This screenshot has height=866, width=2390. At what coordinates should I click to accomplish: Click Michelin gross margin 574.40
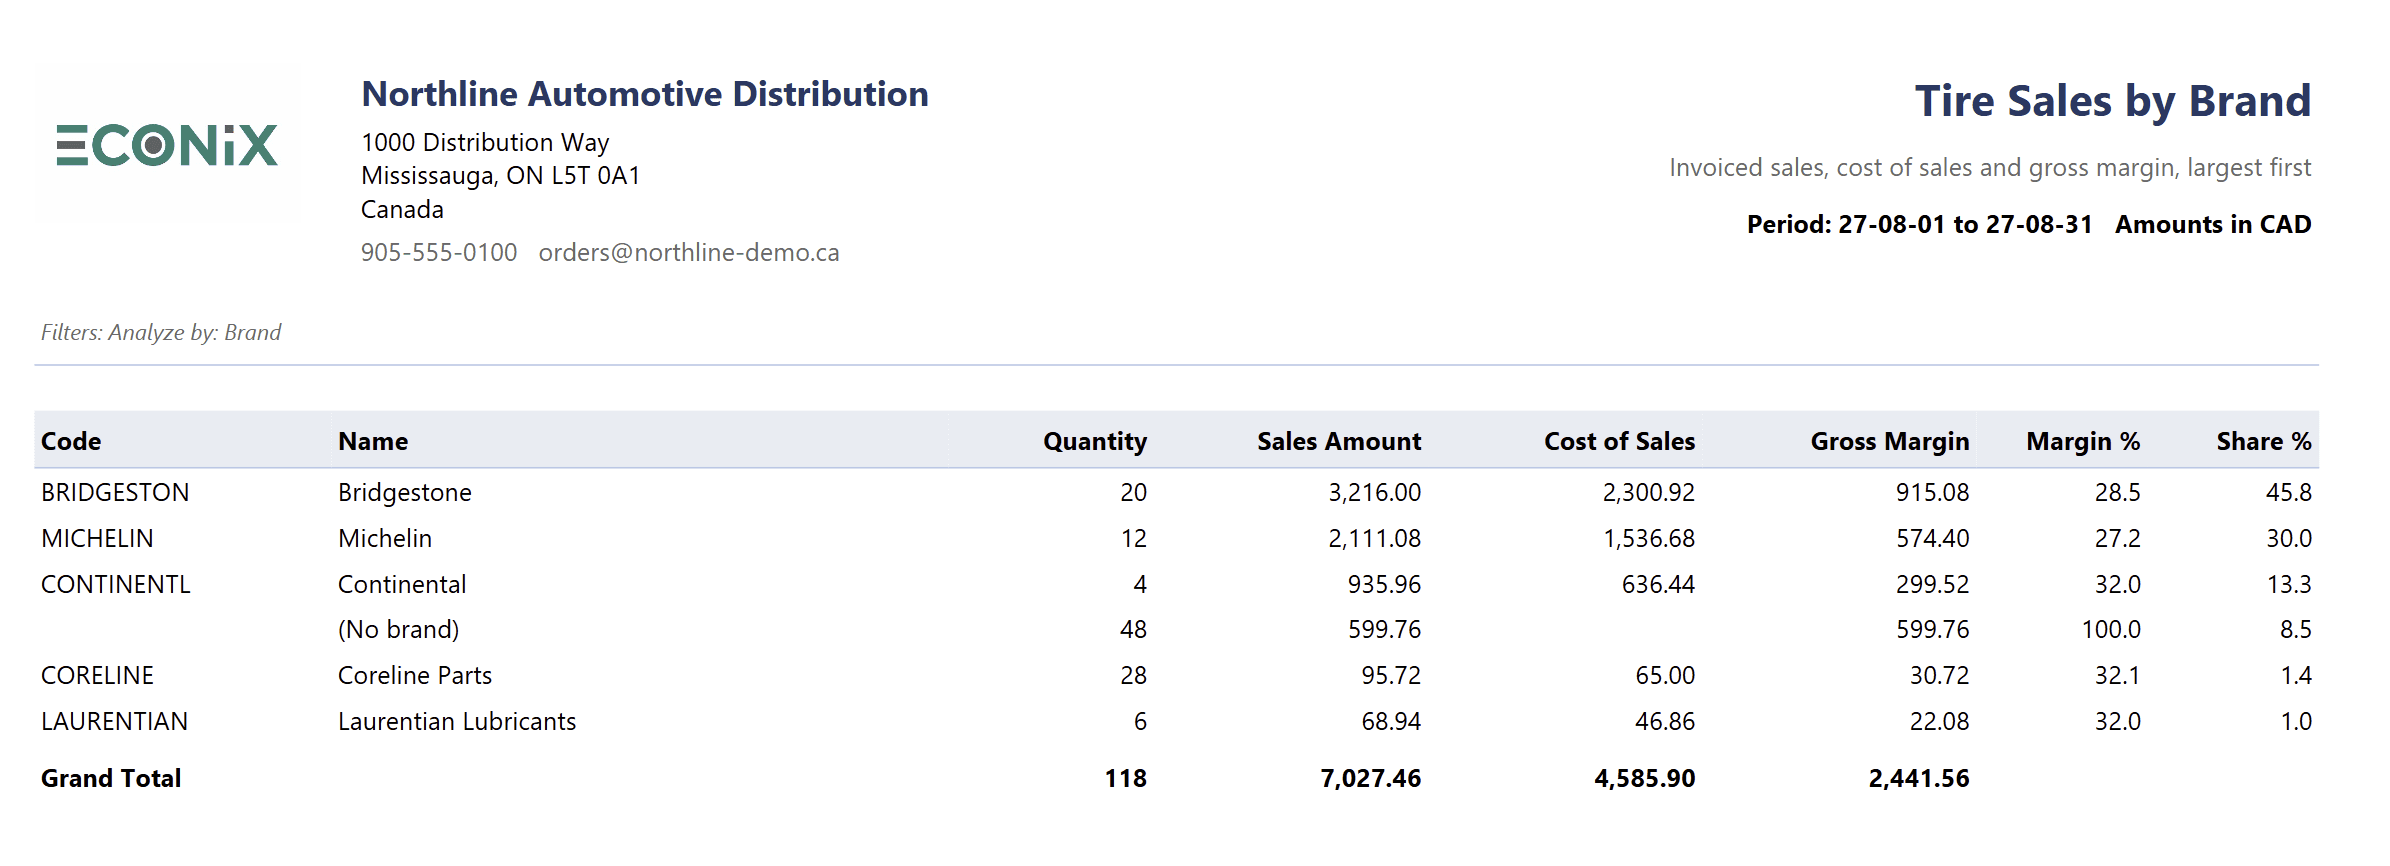pyautogui.click(x=1933, y=538)
